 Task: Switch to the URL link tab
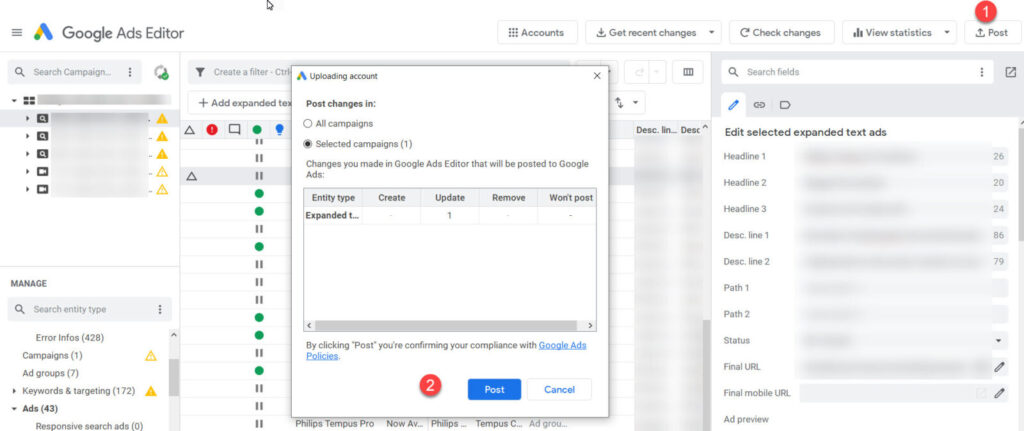click(759, 104)
